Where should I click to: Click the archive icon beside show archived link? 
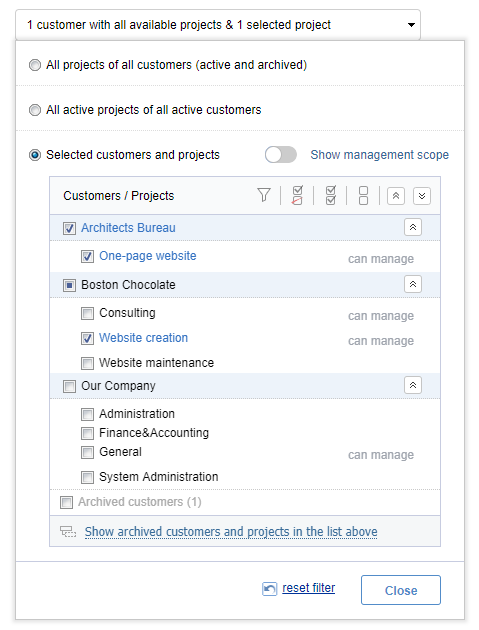68,532
